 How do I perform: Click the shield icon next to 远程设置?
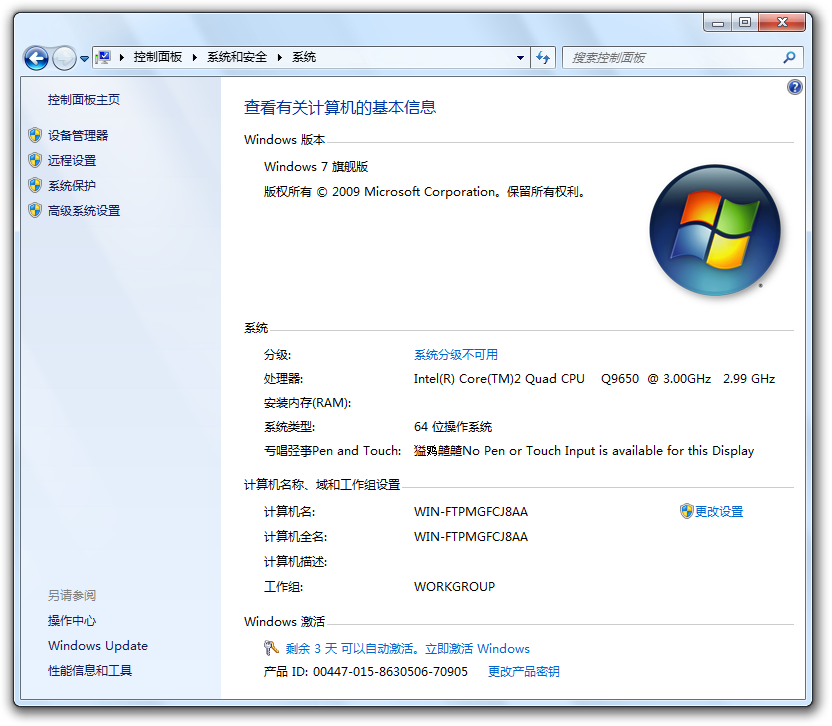[35, 160]
